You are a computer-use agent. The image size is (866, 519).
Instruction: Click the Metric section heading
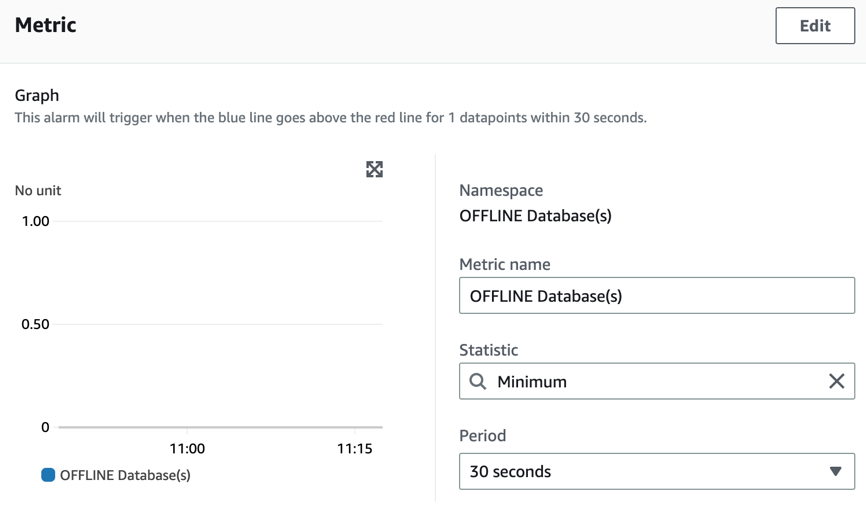pyautogui.click(x=46, y=25)
